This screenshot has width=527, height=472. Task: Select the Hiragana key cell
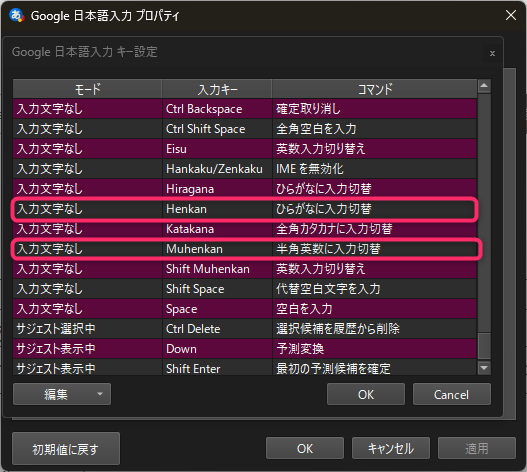(x=217, y=189)
